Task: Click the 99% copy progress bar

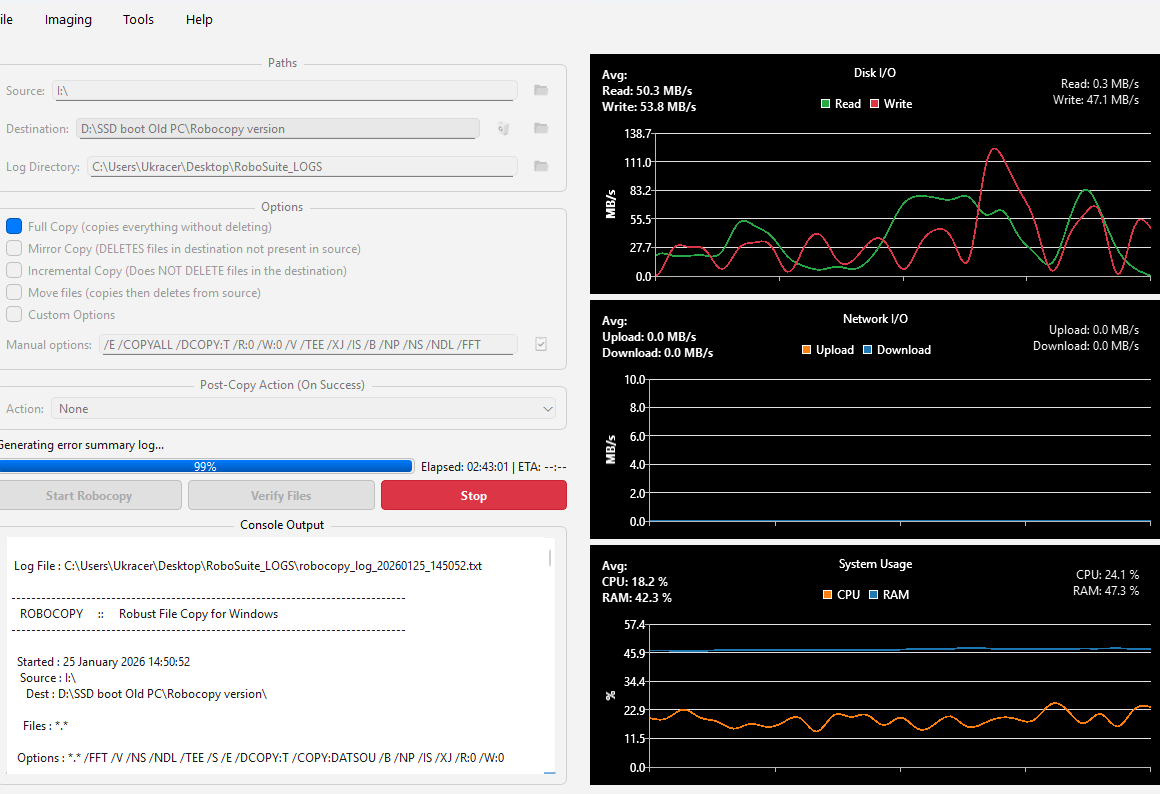Action: 205,466
